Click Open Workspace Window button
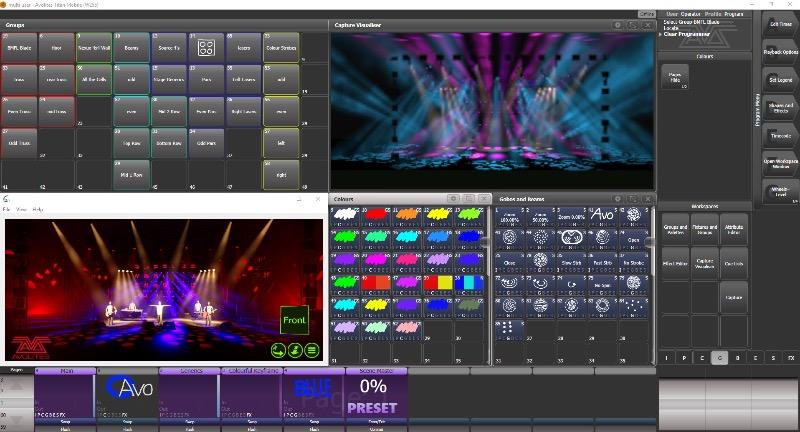 781,164
